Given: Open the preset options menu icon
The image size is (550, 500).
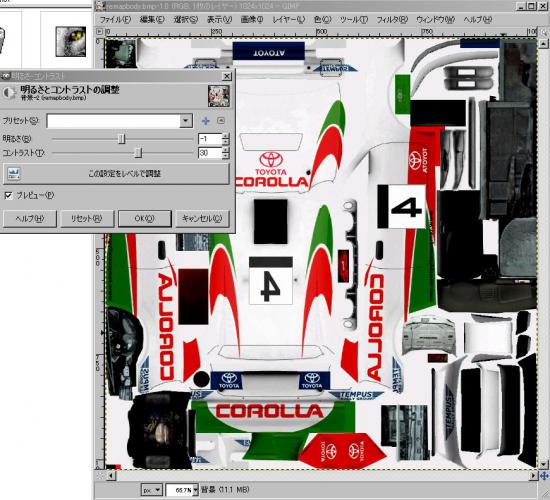Looking at the screenshot, I should point(221,121).
